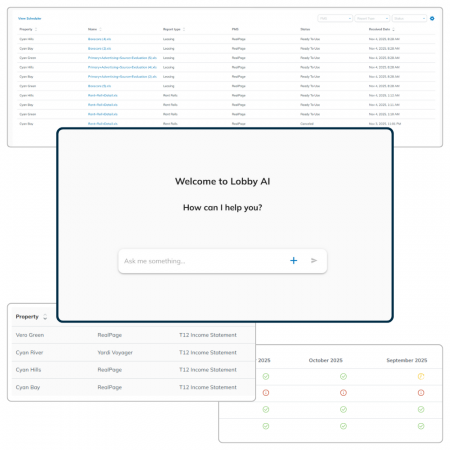
Task: Open the Boxscore (2).xls file link
Action: coord(99,48)
